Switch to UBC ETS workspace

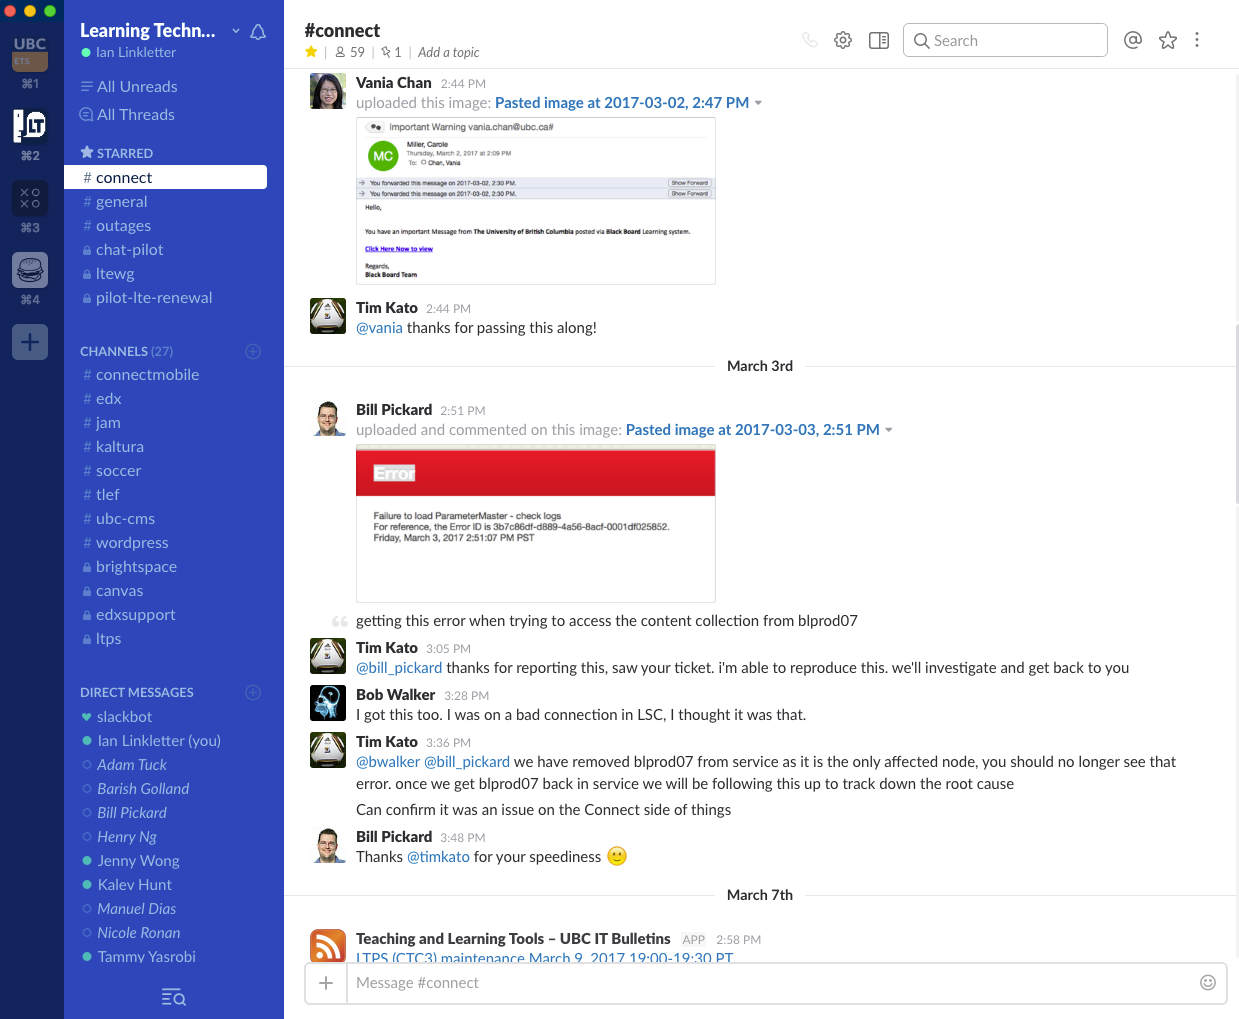click(30, 53)
